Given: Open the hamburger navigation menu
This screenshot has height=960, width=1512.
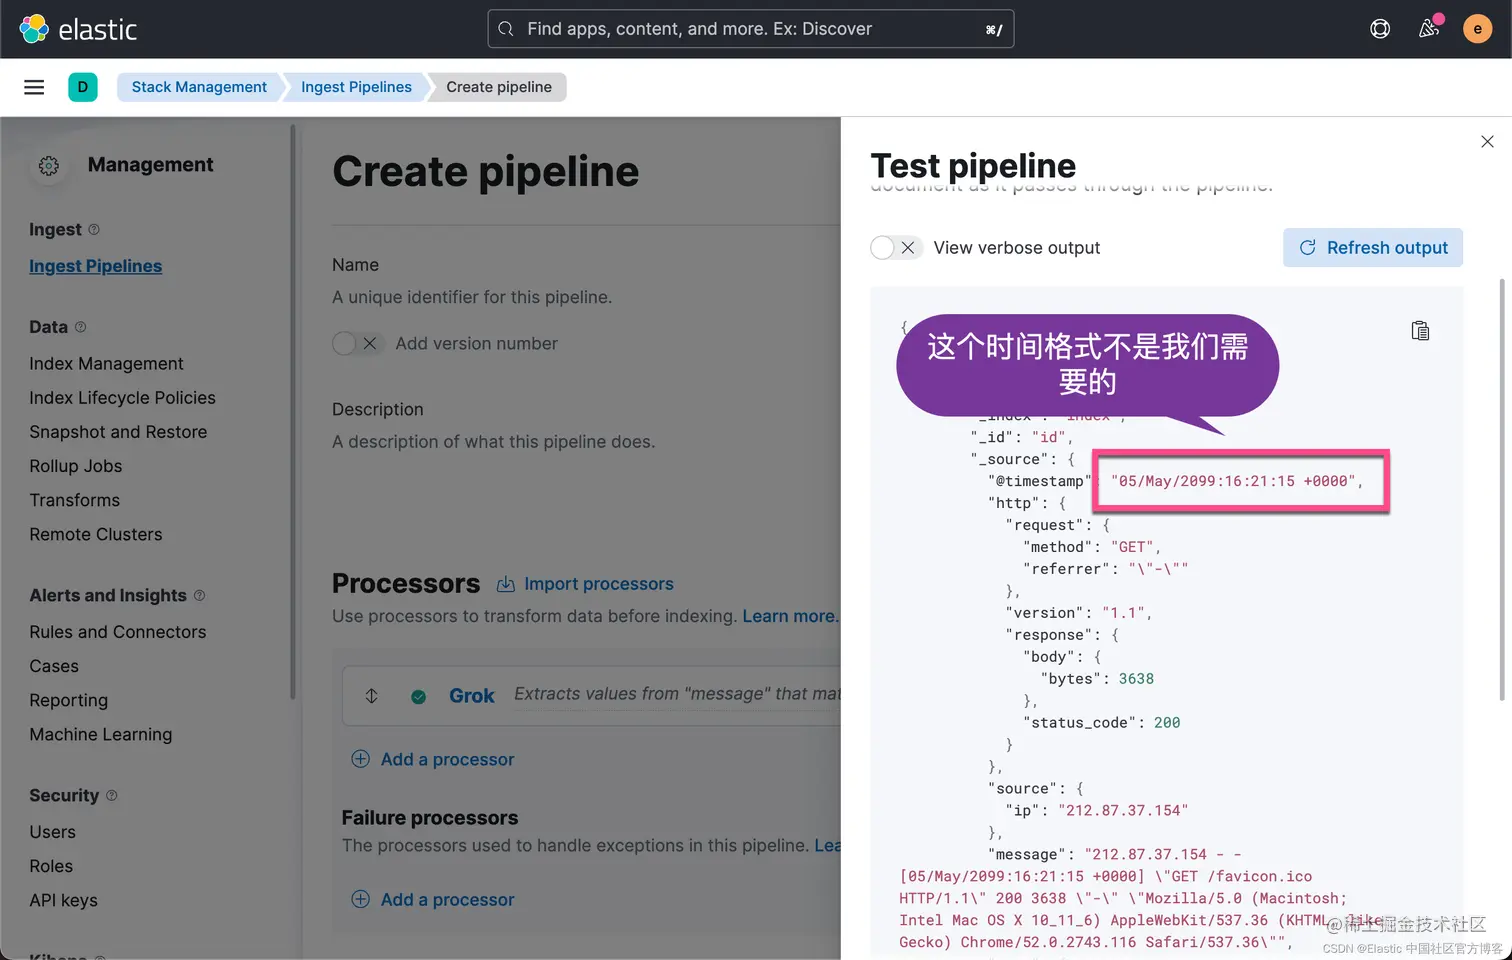Looking at the screenshot, I should point(34,87).
